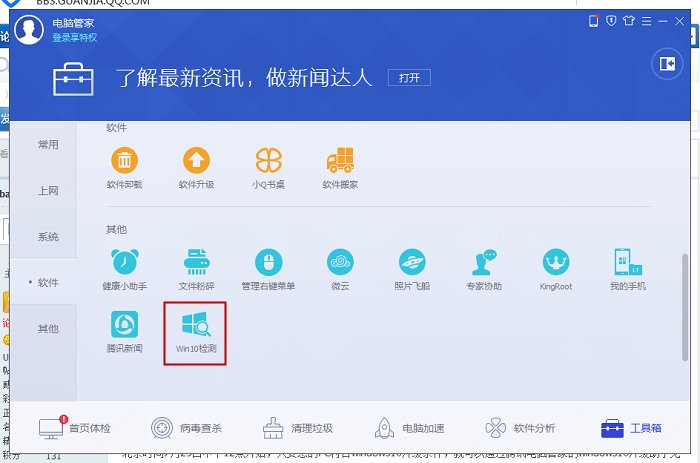Click the 登录享特权 login link
Viewport: 700px width, 463px height.
pos(74,37)
